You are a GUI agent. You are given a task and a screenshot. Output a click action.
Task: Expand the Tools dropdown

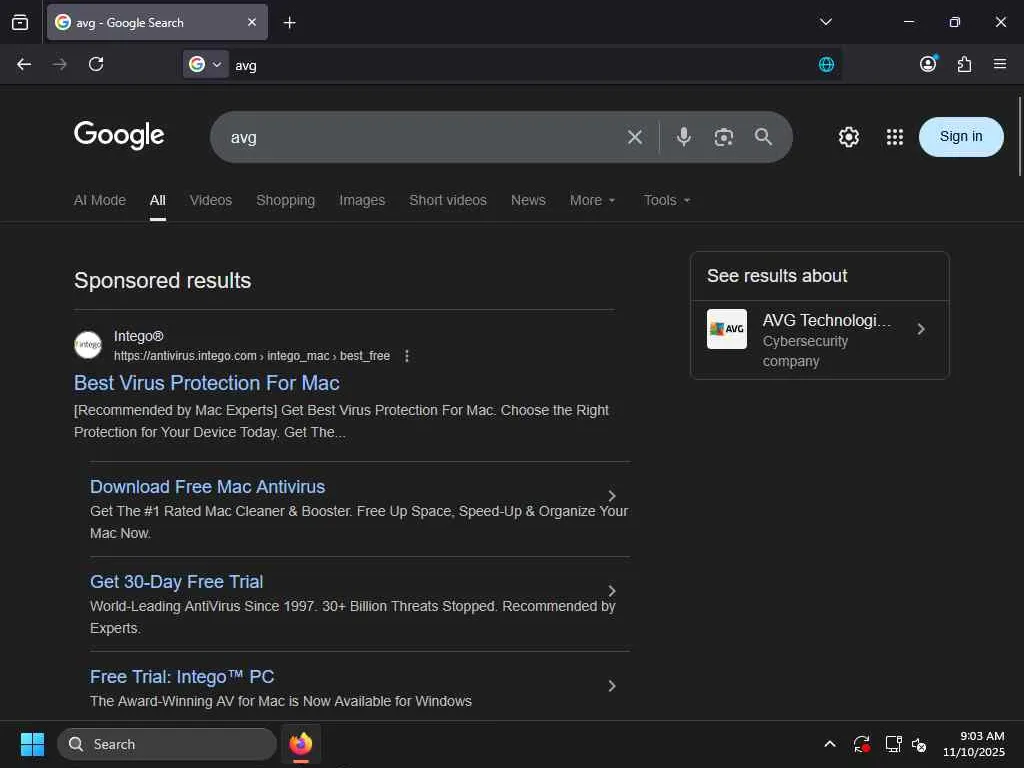(666, 200)
